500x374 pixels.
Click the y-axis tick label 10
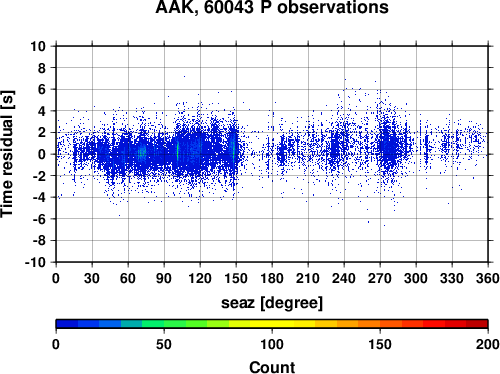[38, 46]
